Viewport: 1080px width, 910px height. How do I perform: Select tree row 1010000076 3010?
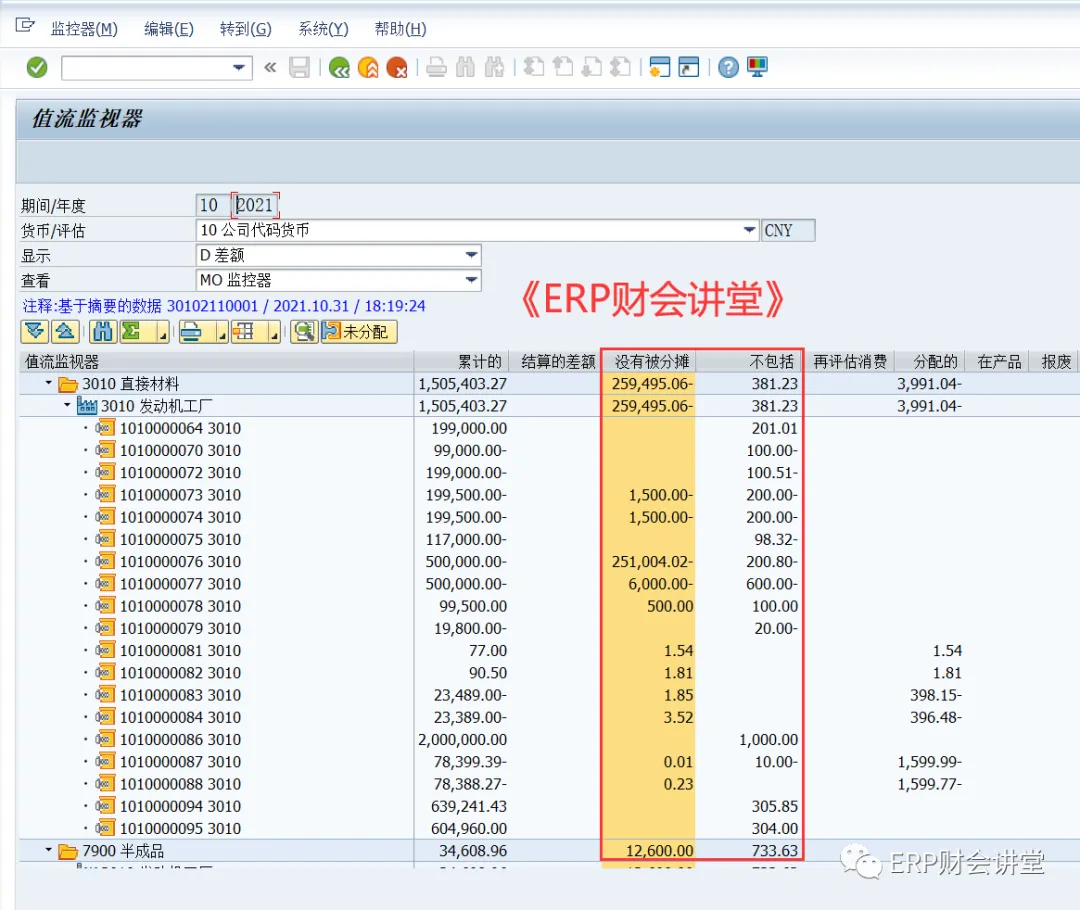pos(180,561)
